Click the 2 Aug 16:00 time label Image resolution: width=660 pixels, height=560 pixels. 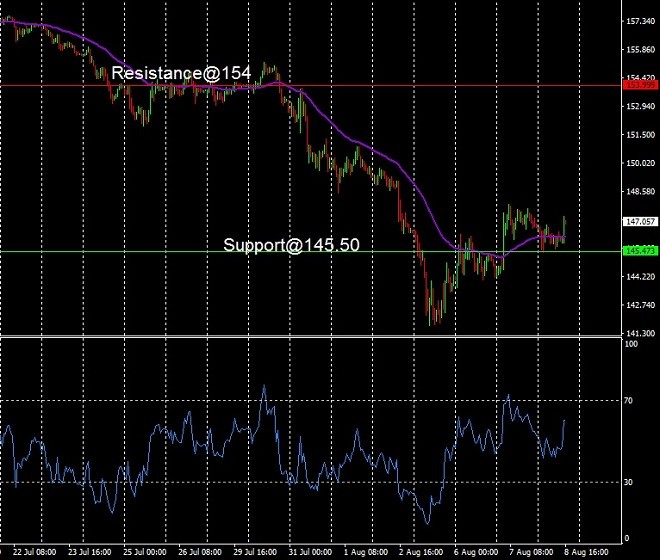coord(421,552)
